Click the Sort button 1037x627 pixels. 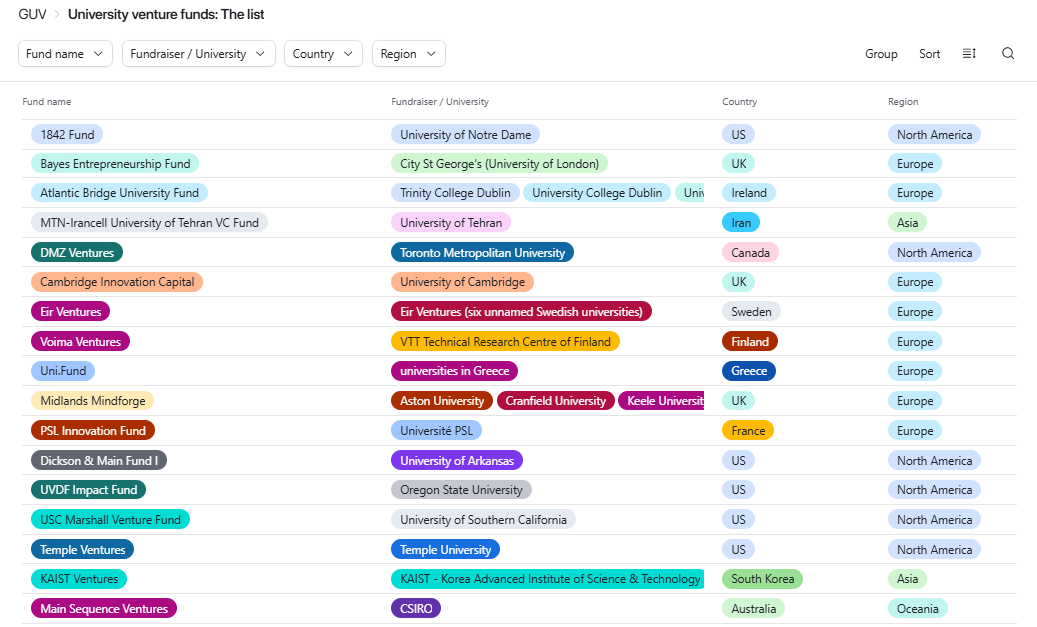click(929, 54)
